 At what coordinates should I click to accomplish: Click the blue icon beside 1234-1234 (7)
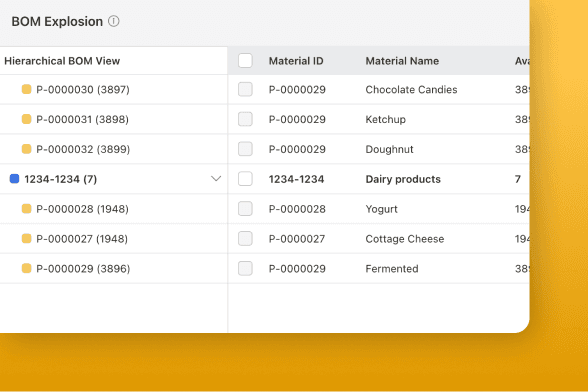coord(15,179)
